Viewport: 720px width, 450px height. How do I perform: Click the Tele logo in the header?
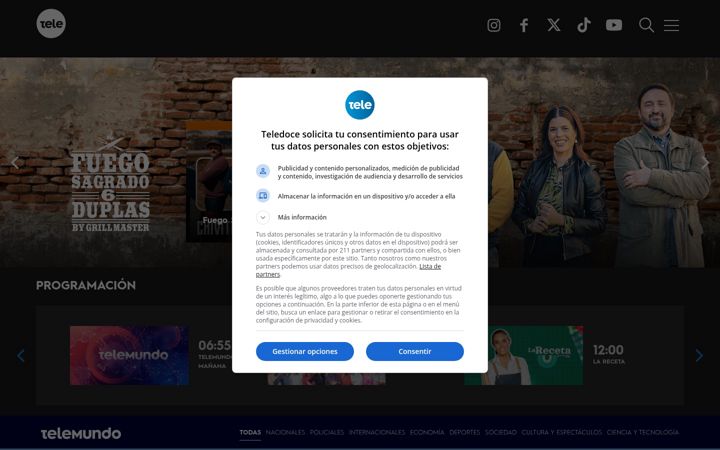point(51,23)
